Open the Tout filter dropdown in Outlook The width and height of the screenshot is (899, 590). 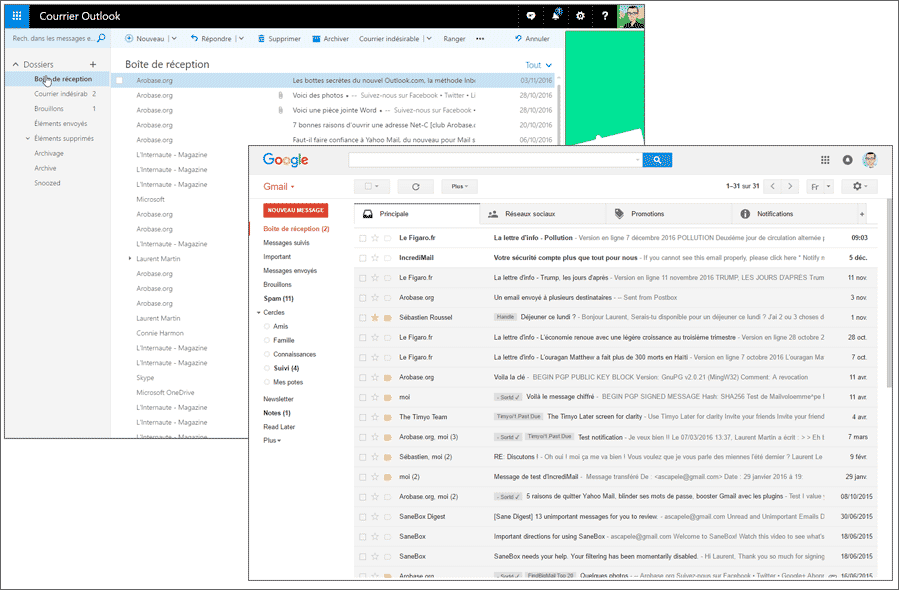(538, 65)
